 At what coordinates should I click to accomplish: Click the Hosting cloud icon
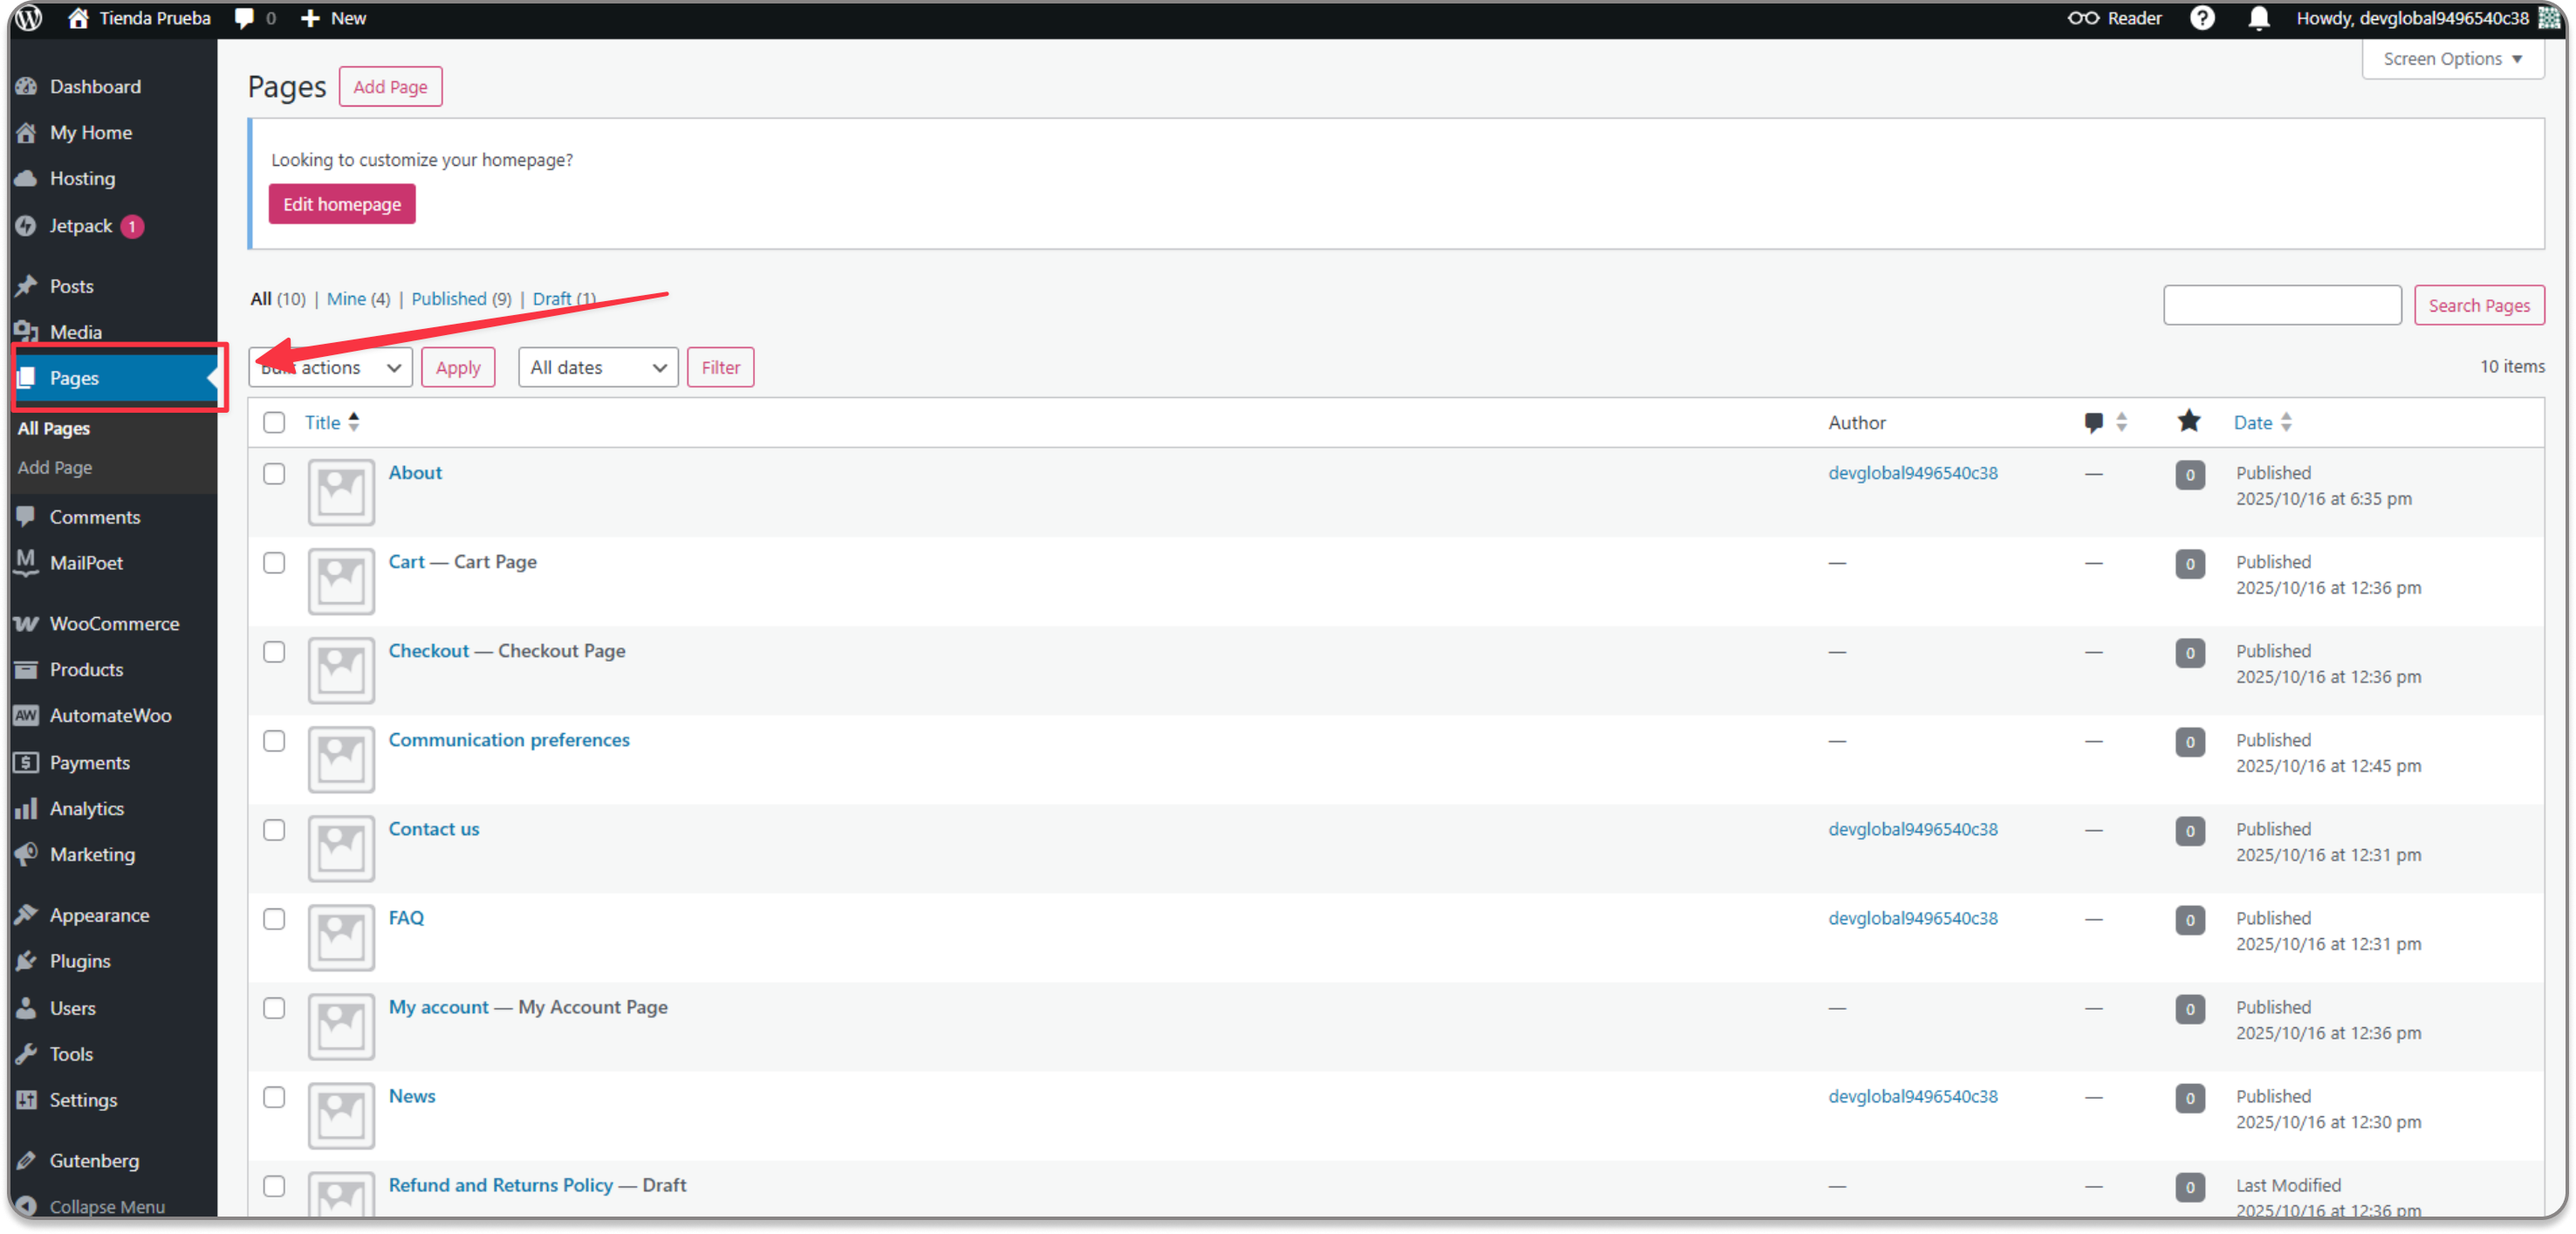[x=27, y=178]
